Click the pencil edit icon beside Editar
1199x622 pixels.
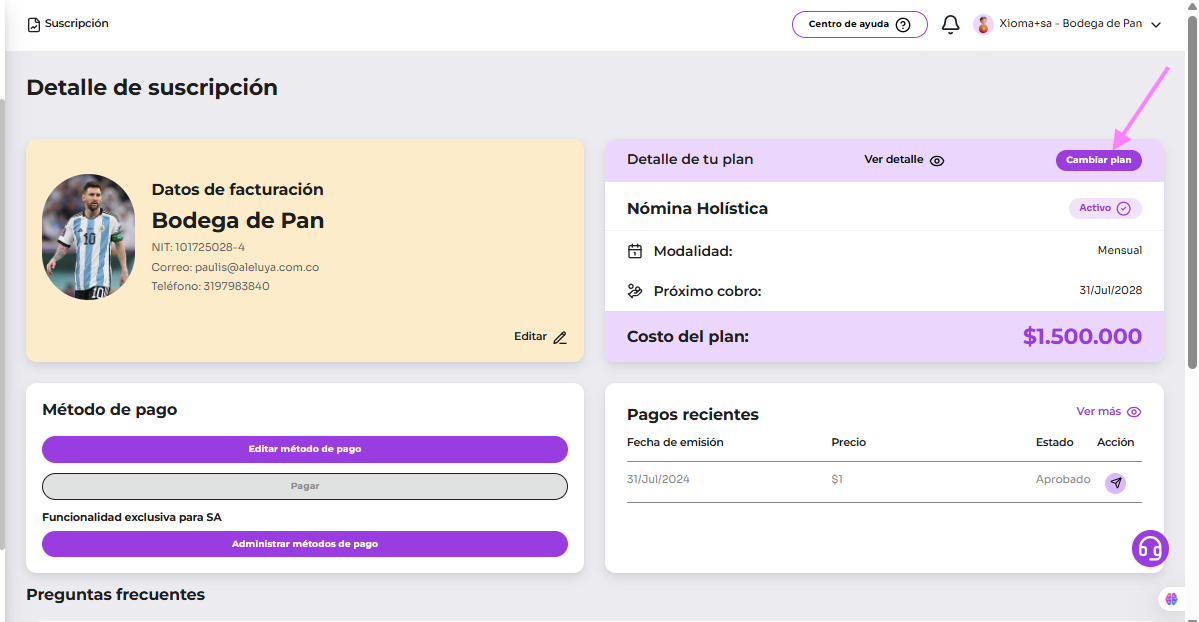pos(560,337)
